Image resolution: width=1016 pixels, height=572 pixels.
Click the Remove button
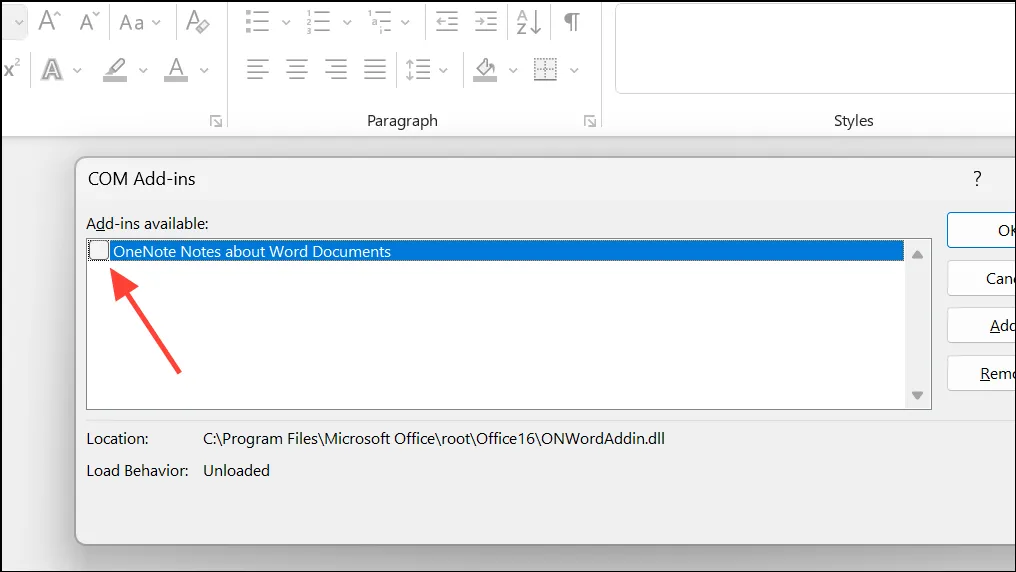(981, 374)
